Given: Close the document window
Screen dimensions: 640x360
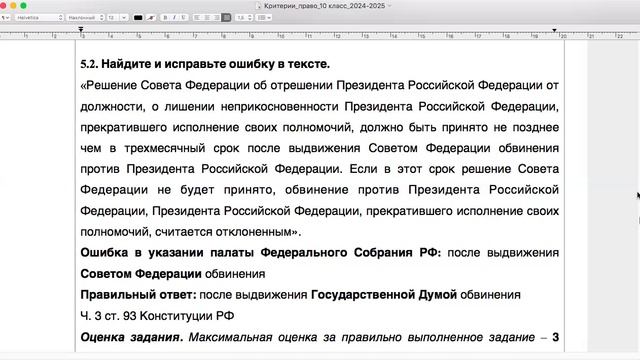Looking at the screenshot, I should (3, 6).
